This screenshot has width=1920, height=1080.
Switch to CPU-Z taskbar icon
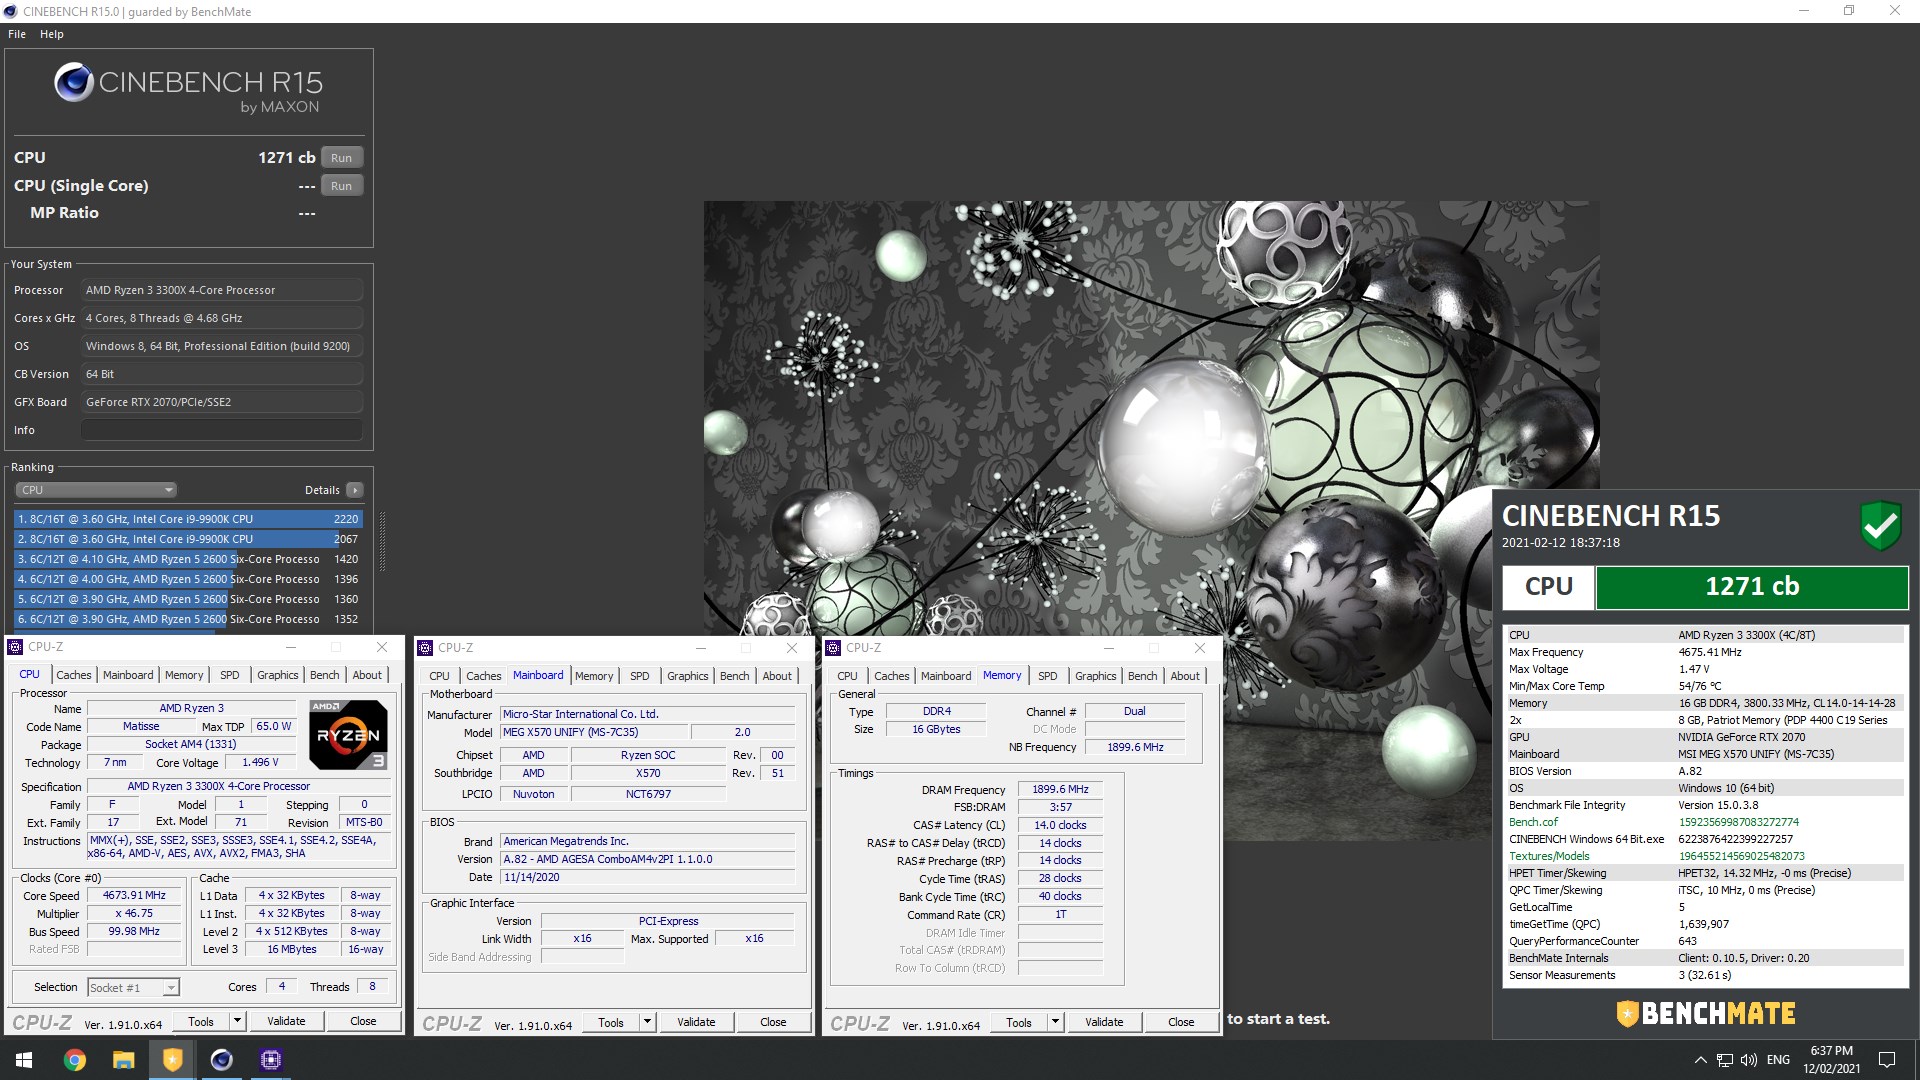[271, 1060]
